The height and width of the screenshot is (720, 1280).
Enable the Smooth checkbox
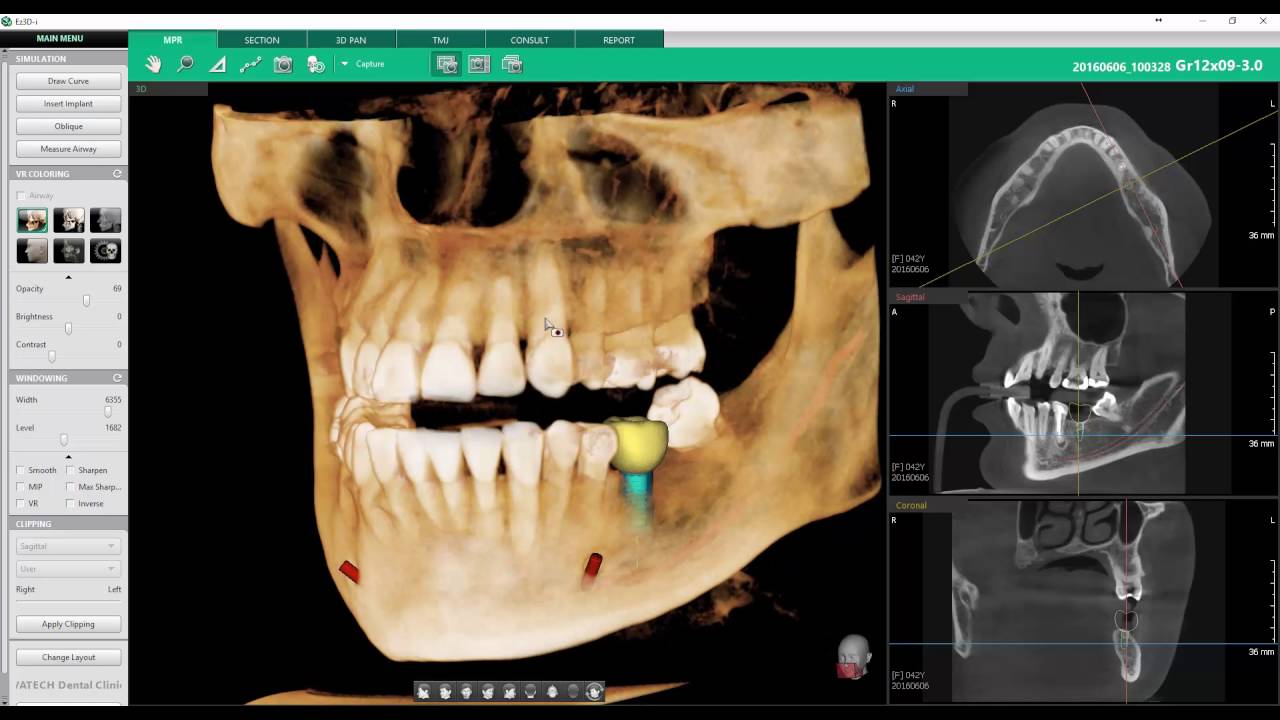[x=21, y=470]
